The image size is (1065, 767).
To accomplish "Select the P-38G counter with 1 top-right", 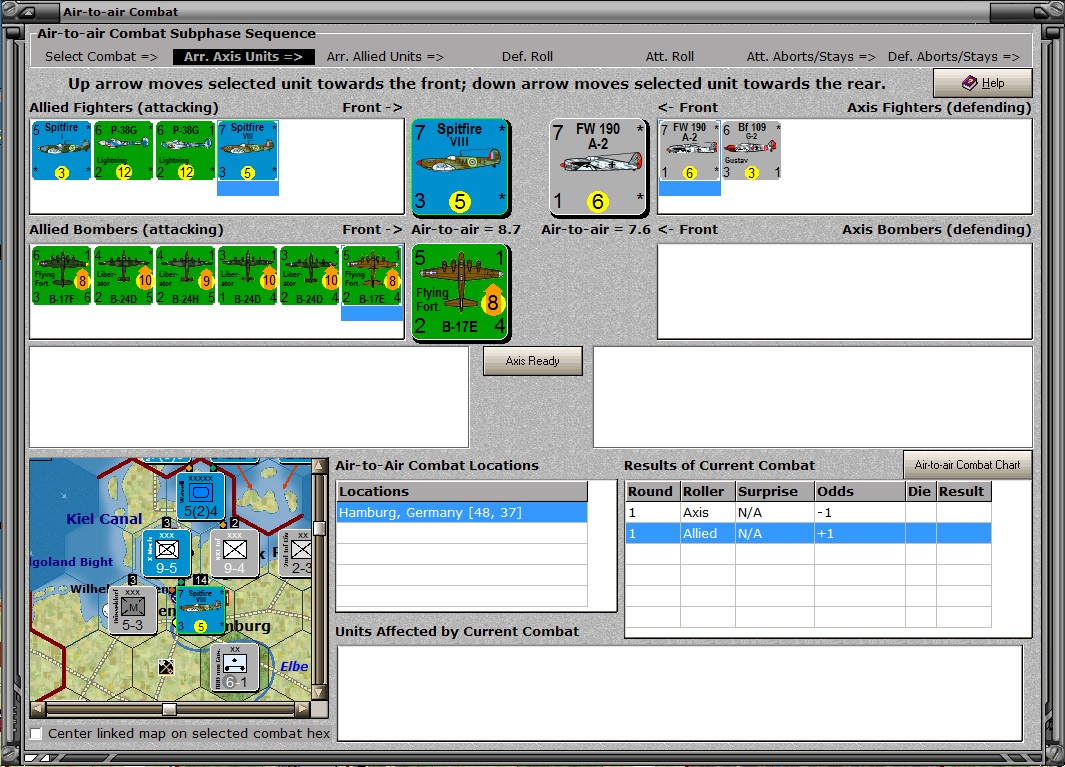I will click(185, 151).
